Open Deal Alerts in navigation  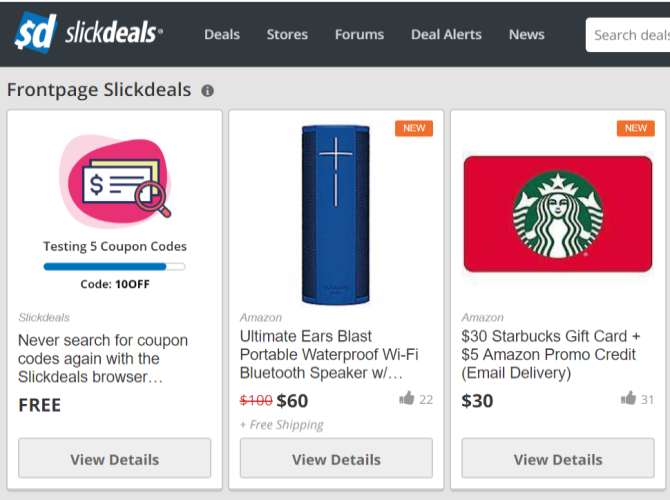[446, 34]
